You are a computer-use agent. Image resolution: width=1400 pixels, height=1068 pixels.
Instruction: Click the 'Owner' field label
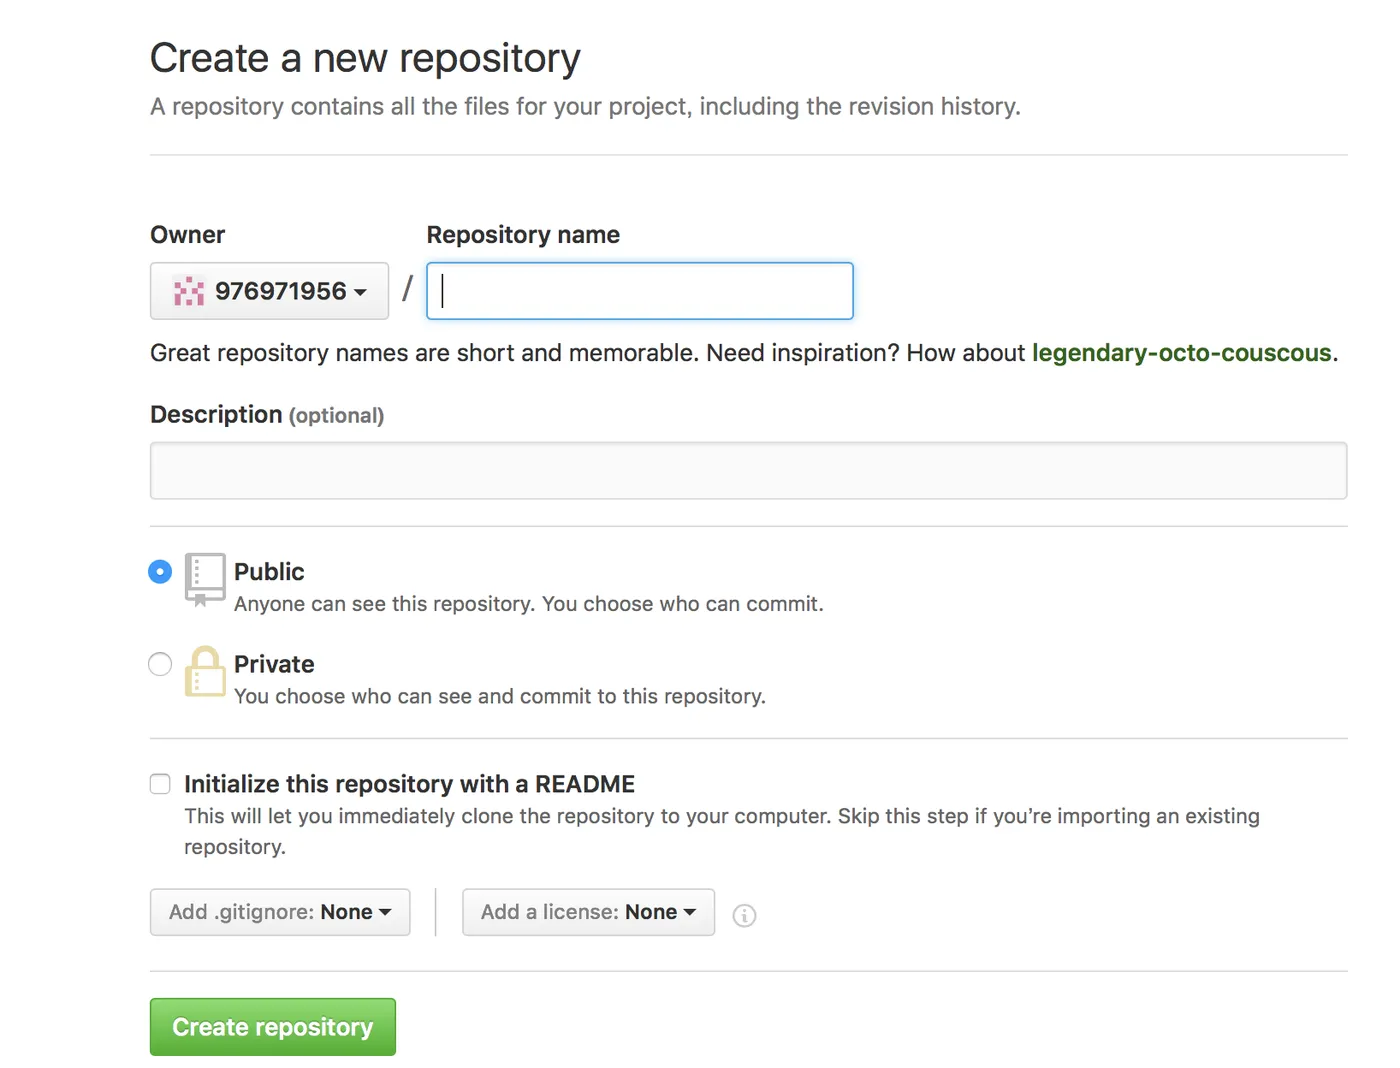[188, 235]
